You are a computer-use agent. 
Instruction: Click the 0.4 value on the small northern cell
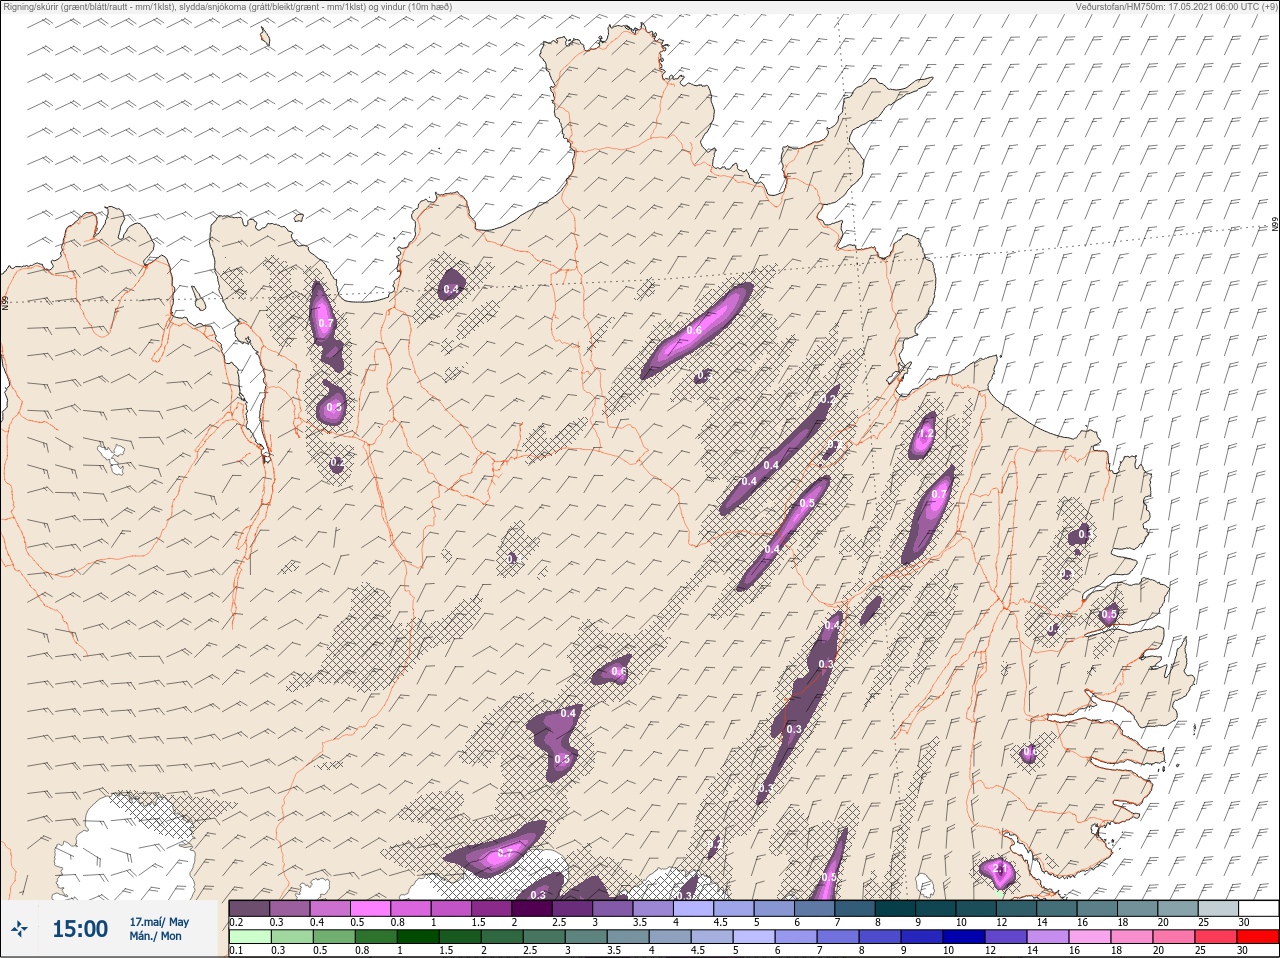tap(451, 289)
